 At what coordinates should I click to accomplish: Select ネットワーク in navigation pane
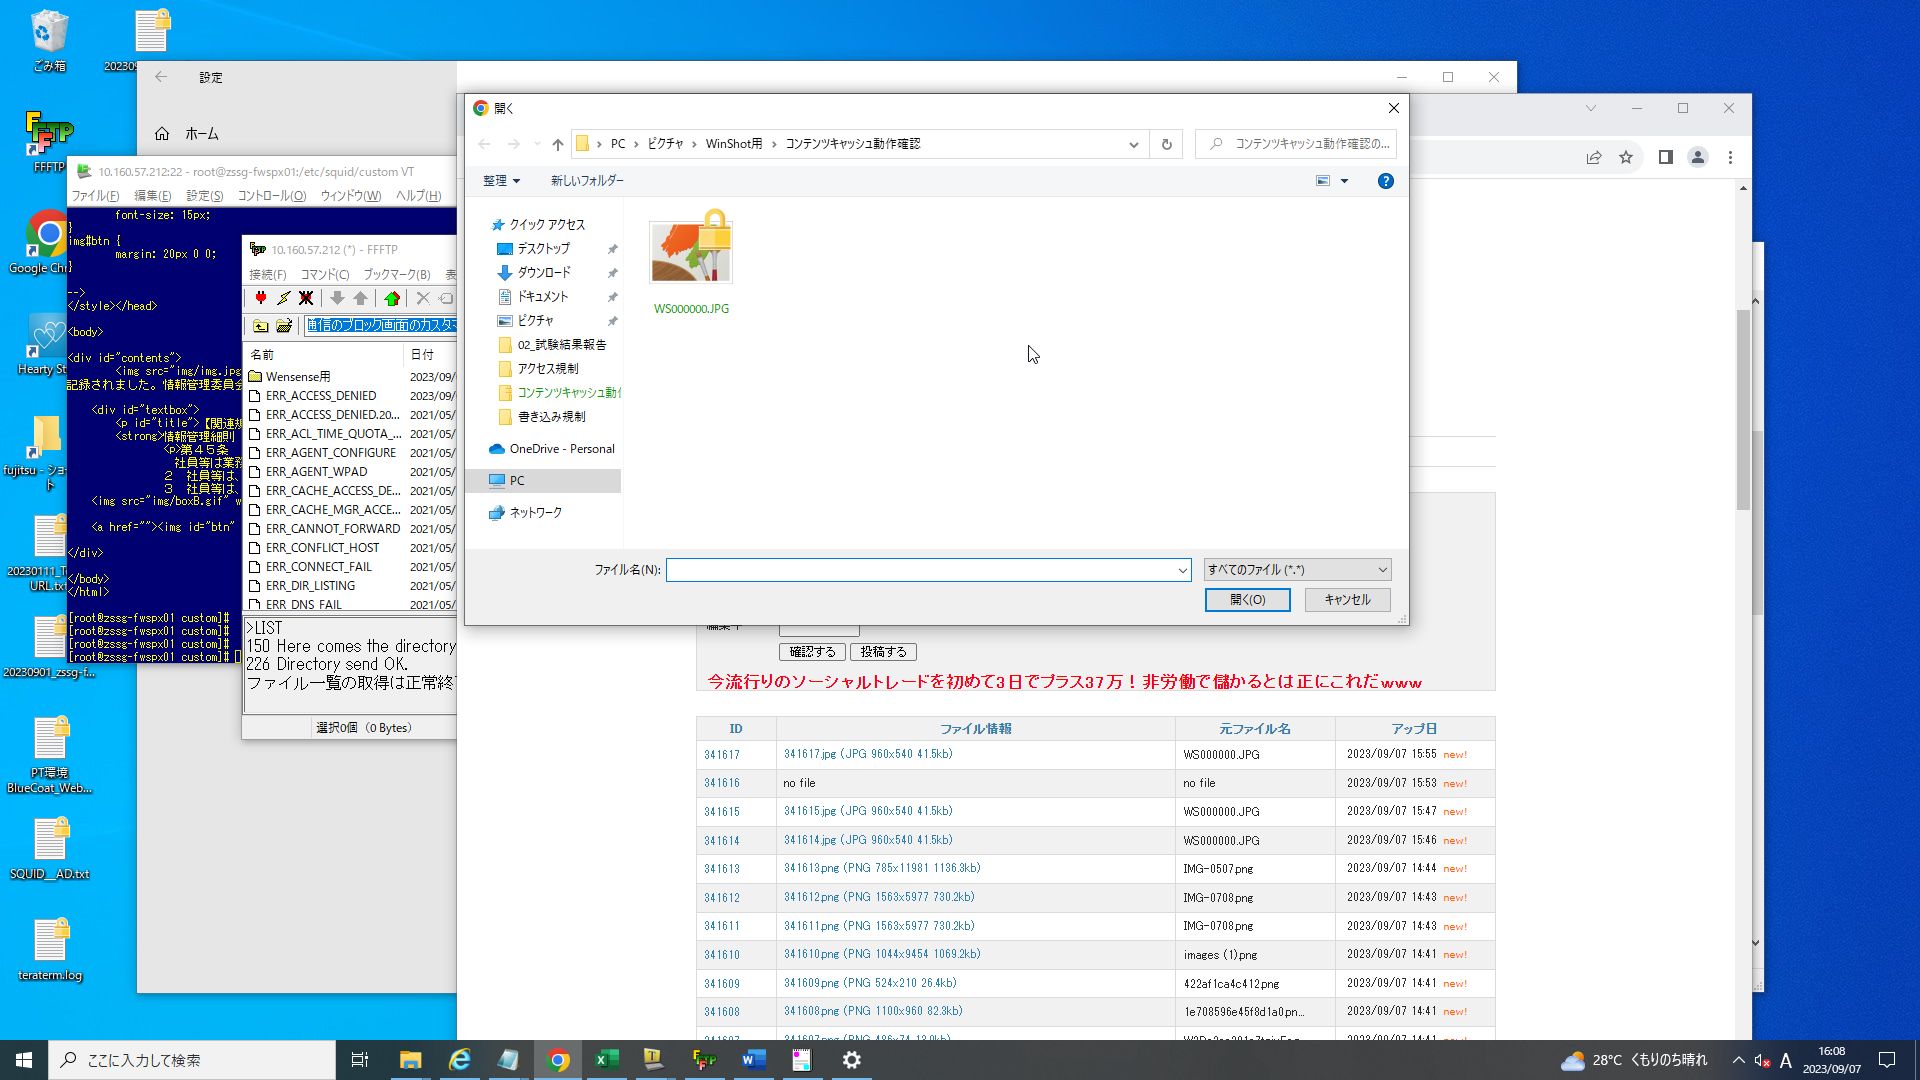525,513
